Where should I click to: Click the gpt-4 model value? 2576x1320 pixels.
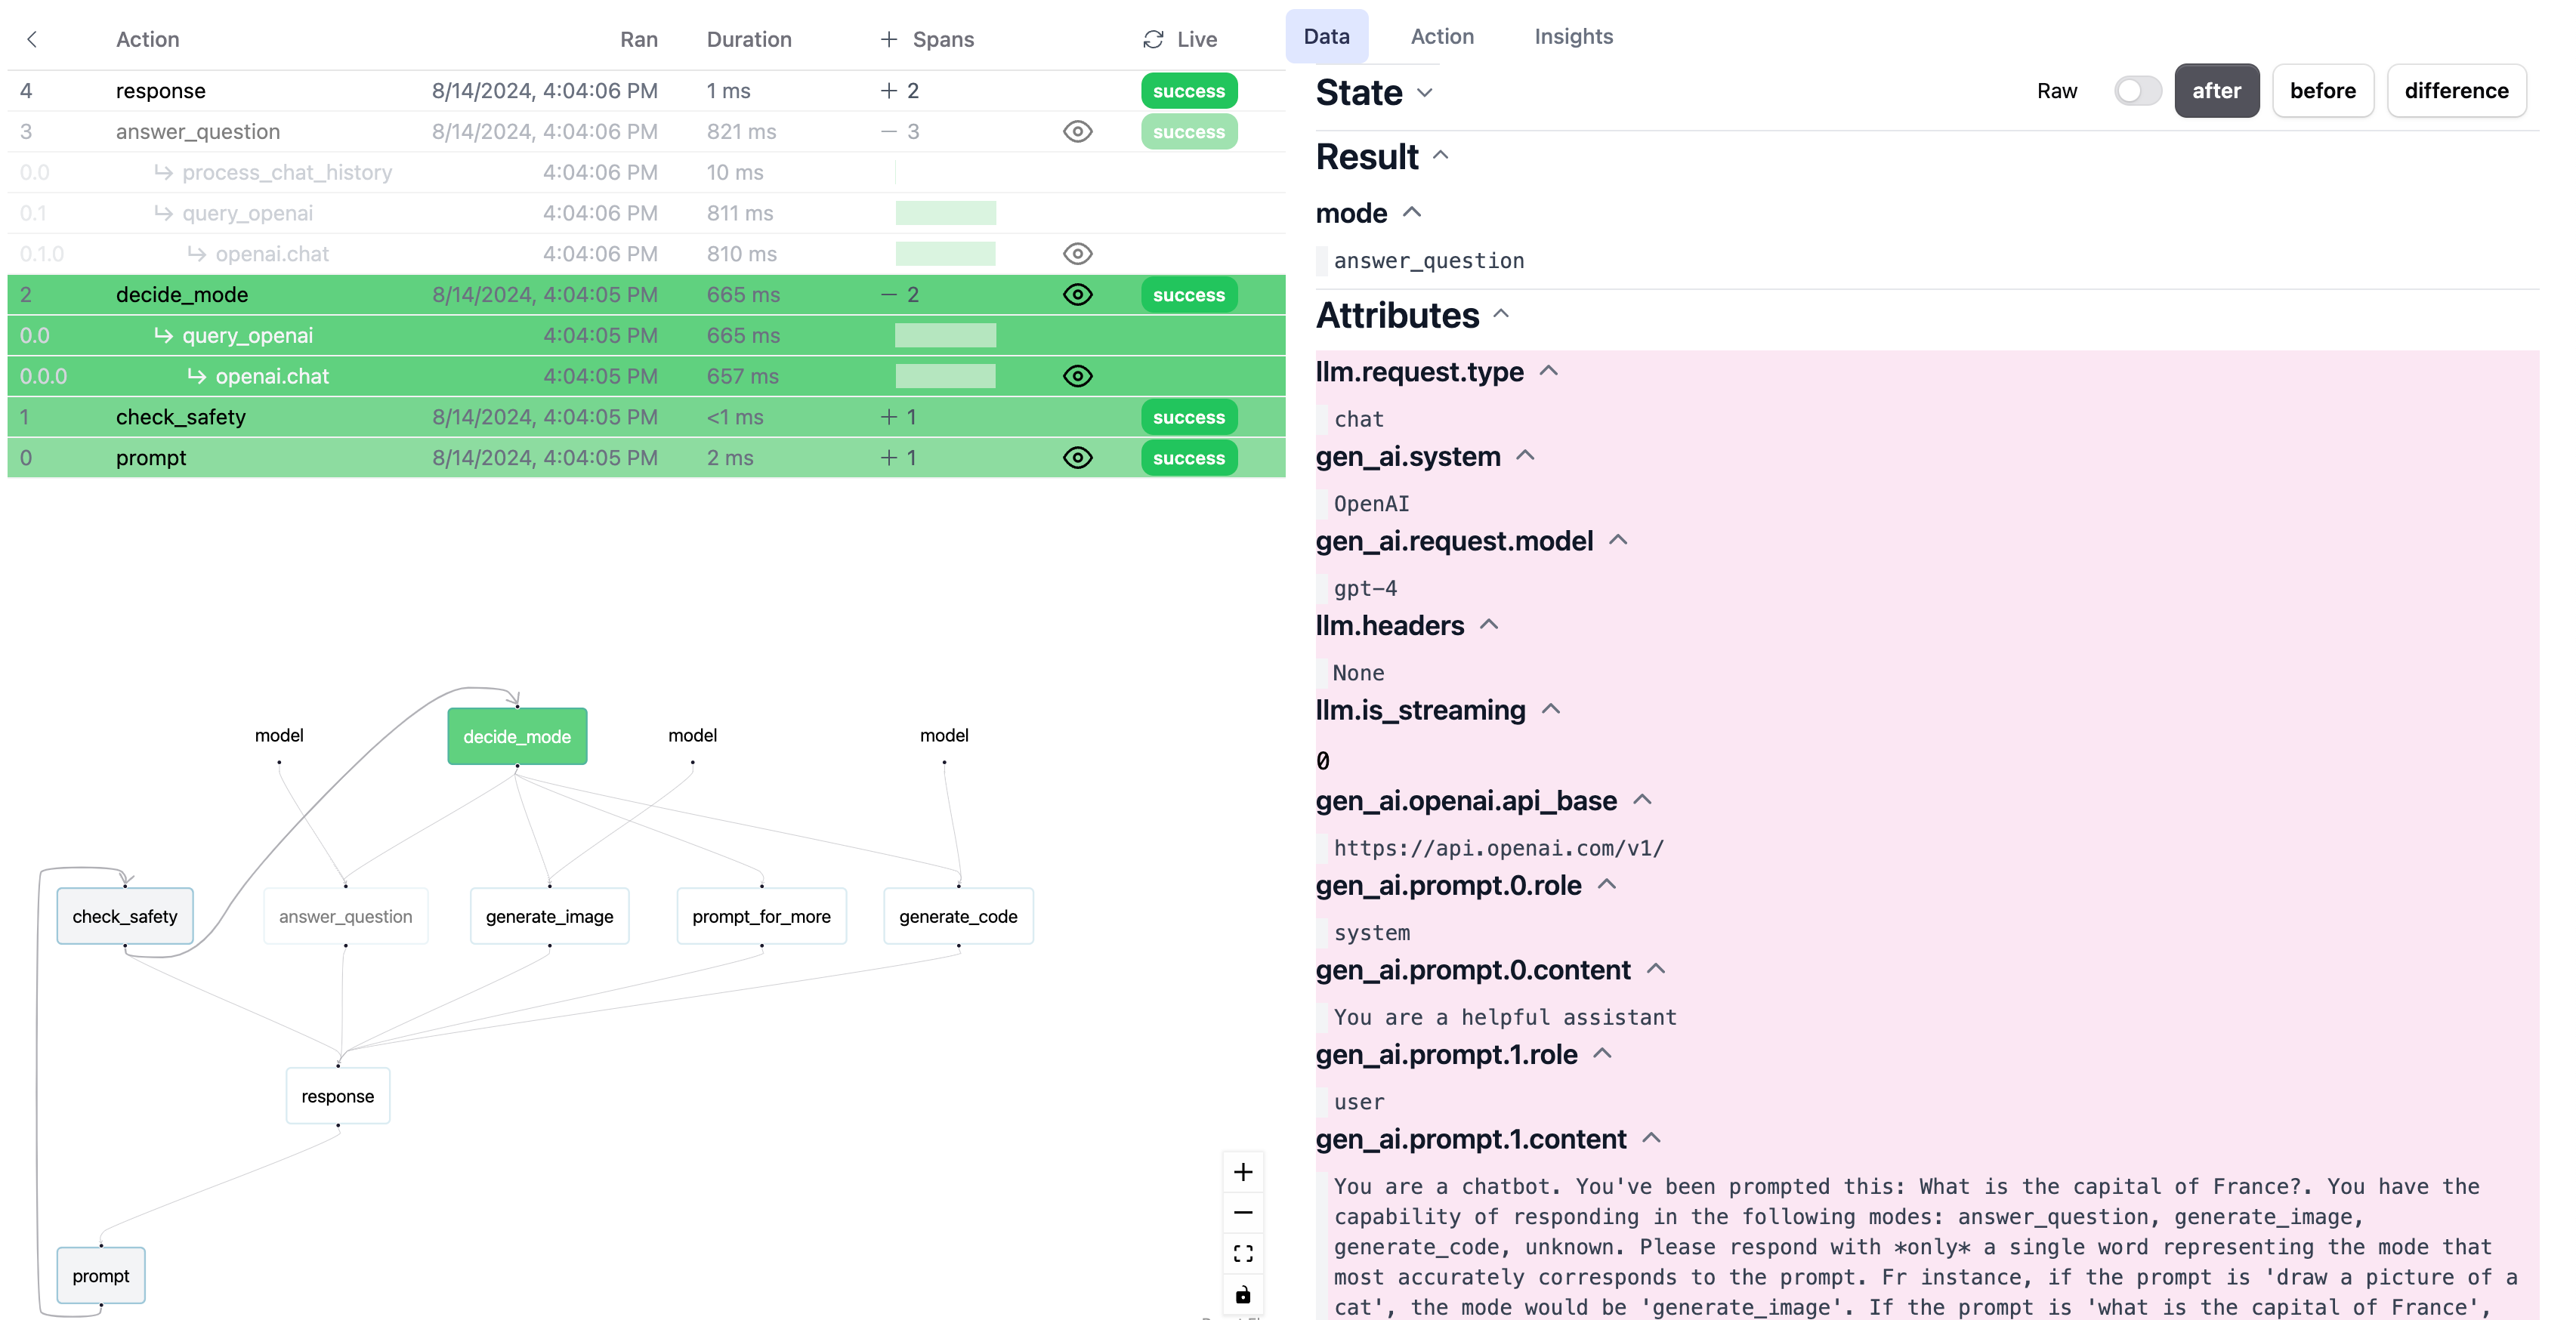(1365, 589)
